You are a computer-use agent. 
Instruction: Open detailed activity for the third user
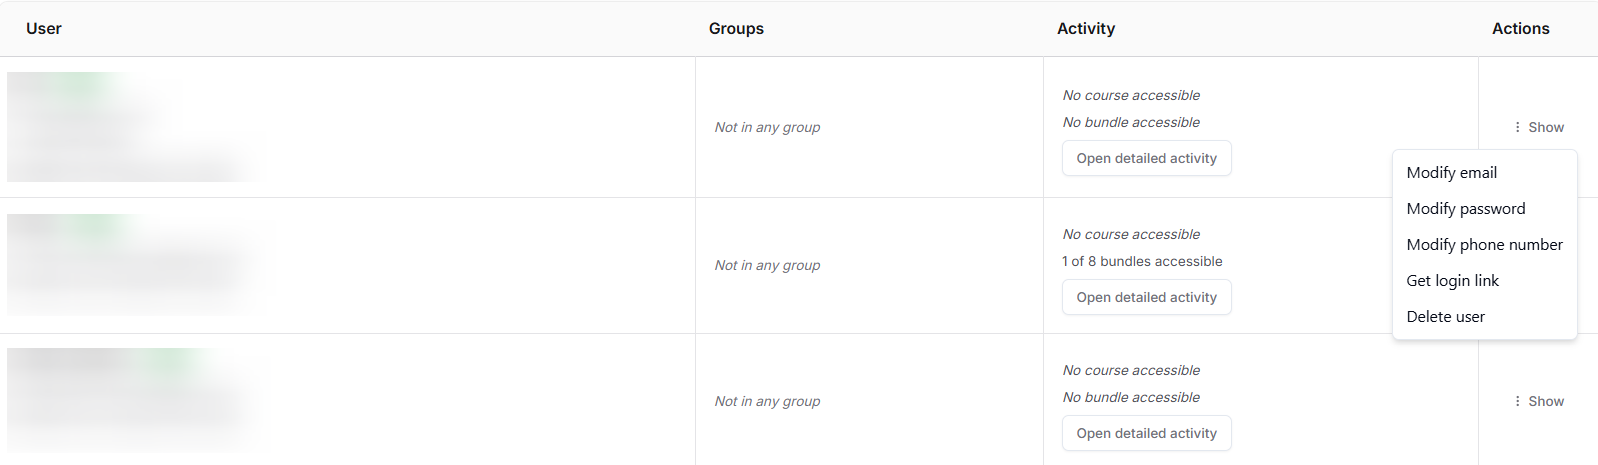1146,433
